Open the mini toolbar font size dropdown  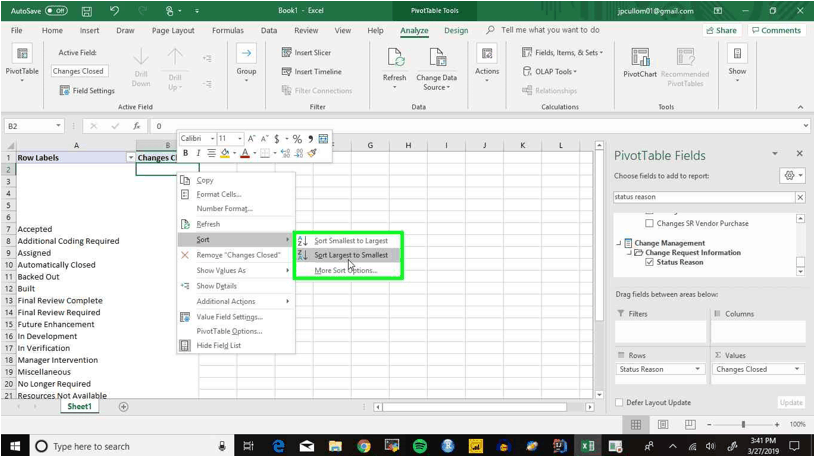[x=239, y=139]
